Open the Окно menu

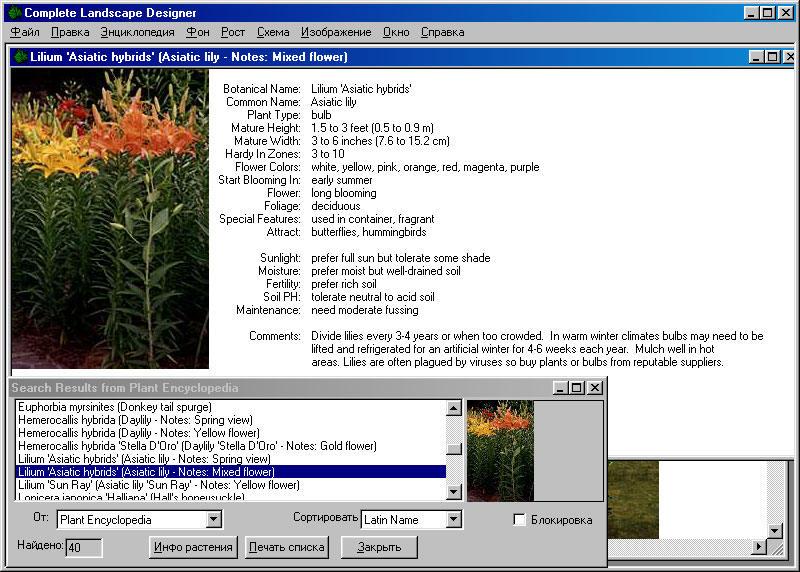point(396,32)
